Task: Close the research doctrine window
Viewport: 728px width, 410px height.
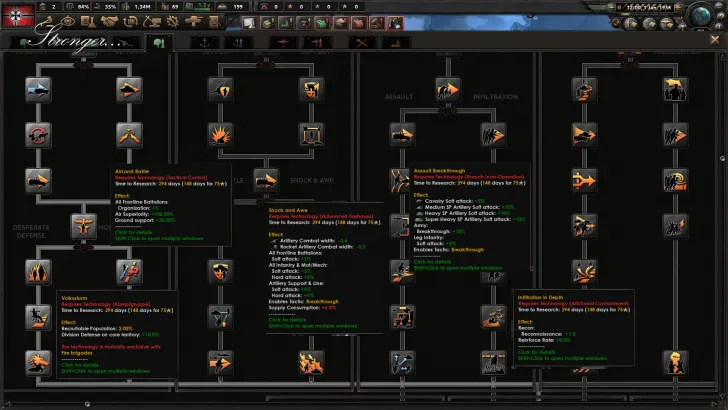Action: tap(715, 40)
